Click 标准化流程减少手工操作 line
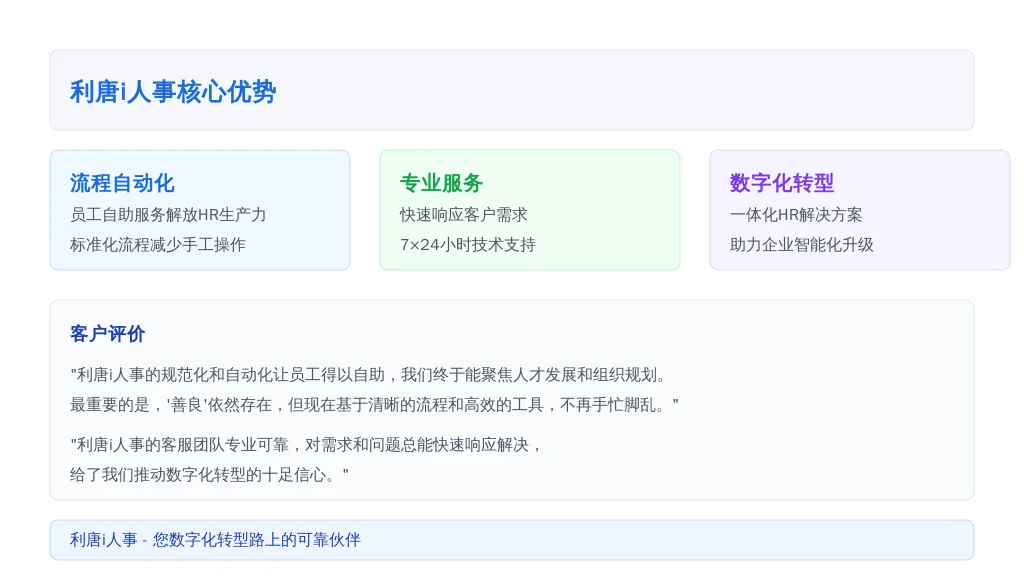 pos(158,245)
